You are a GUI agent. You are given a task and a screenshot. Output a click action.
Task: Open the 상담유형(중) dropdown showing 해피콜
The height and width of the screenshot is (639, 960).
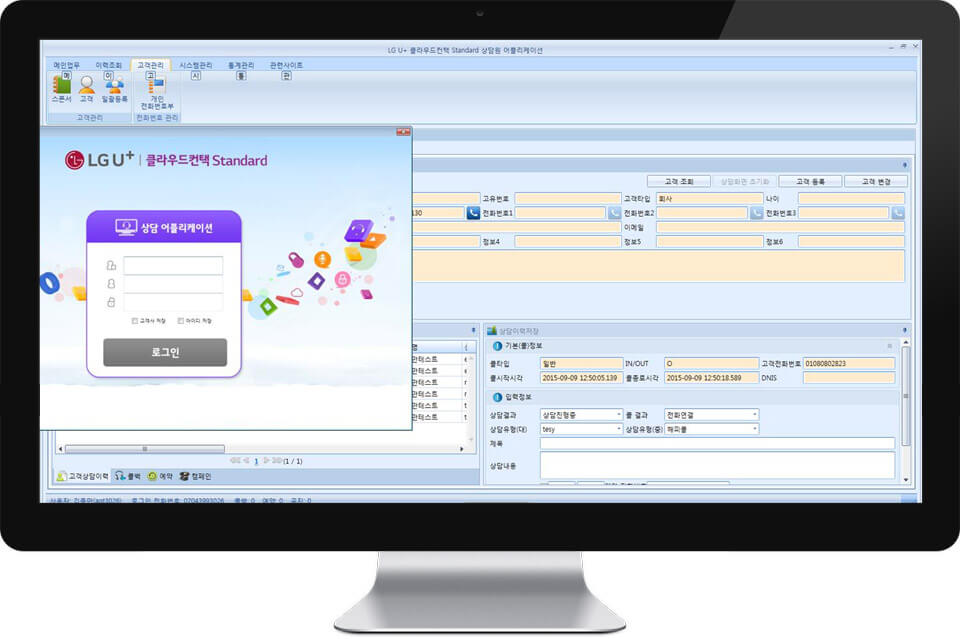(711, 430)
